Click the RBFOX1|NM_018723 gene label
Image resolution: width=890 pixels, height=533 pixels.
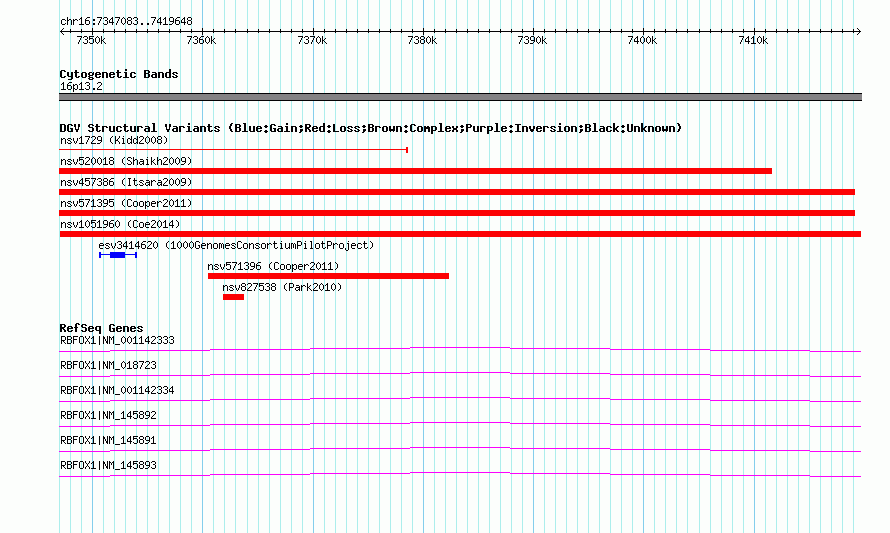click(x=108, y=366)
